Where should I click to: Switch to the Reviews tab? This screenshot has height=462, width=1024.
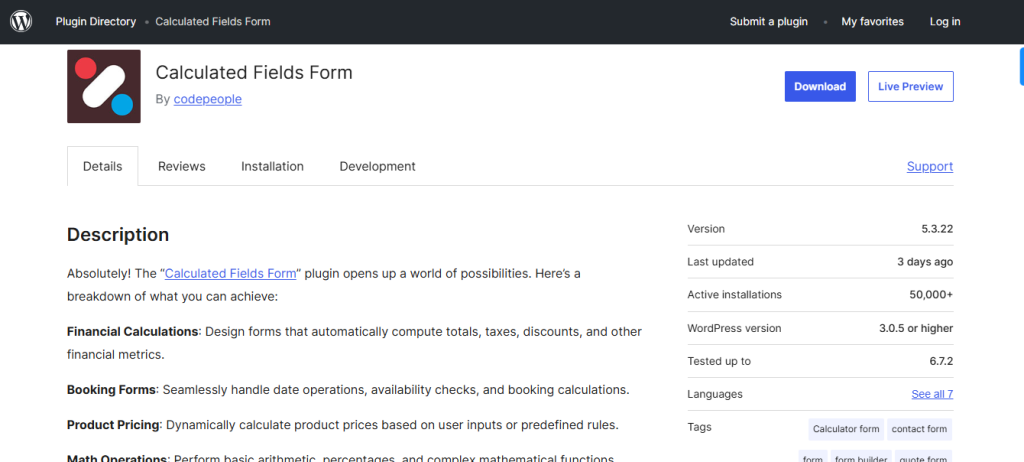coord(182,166)
